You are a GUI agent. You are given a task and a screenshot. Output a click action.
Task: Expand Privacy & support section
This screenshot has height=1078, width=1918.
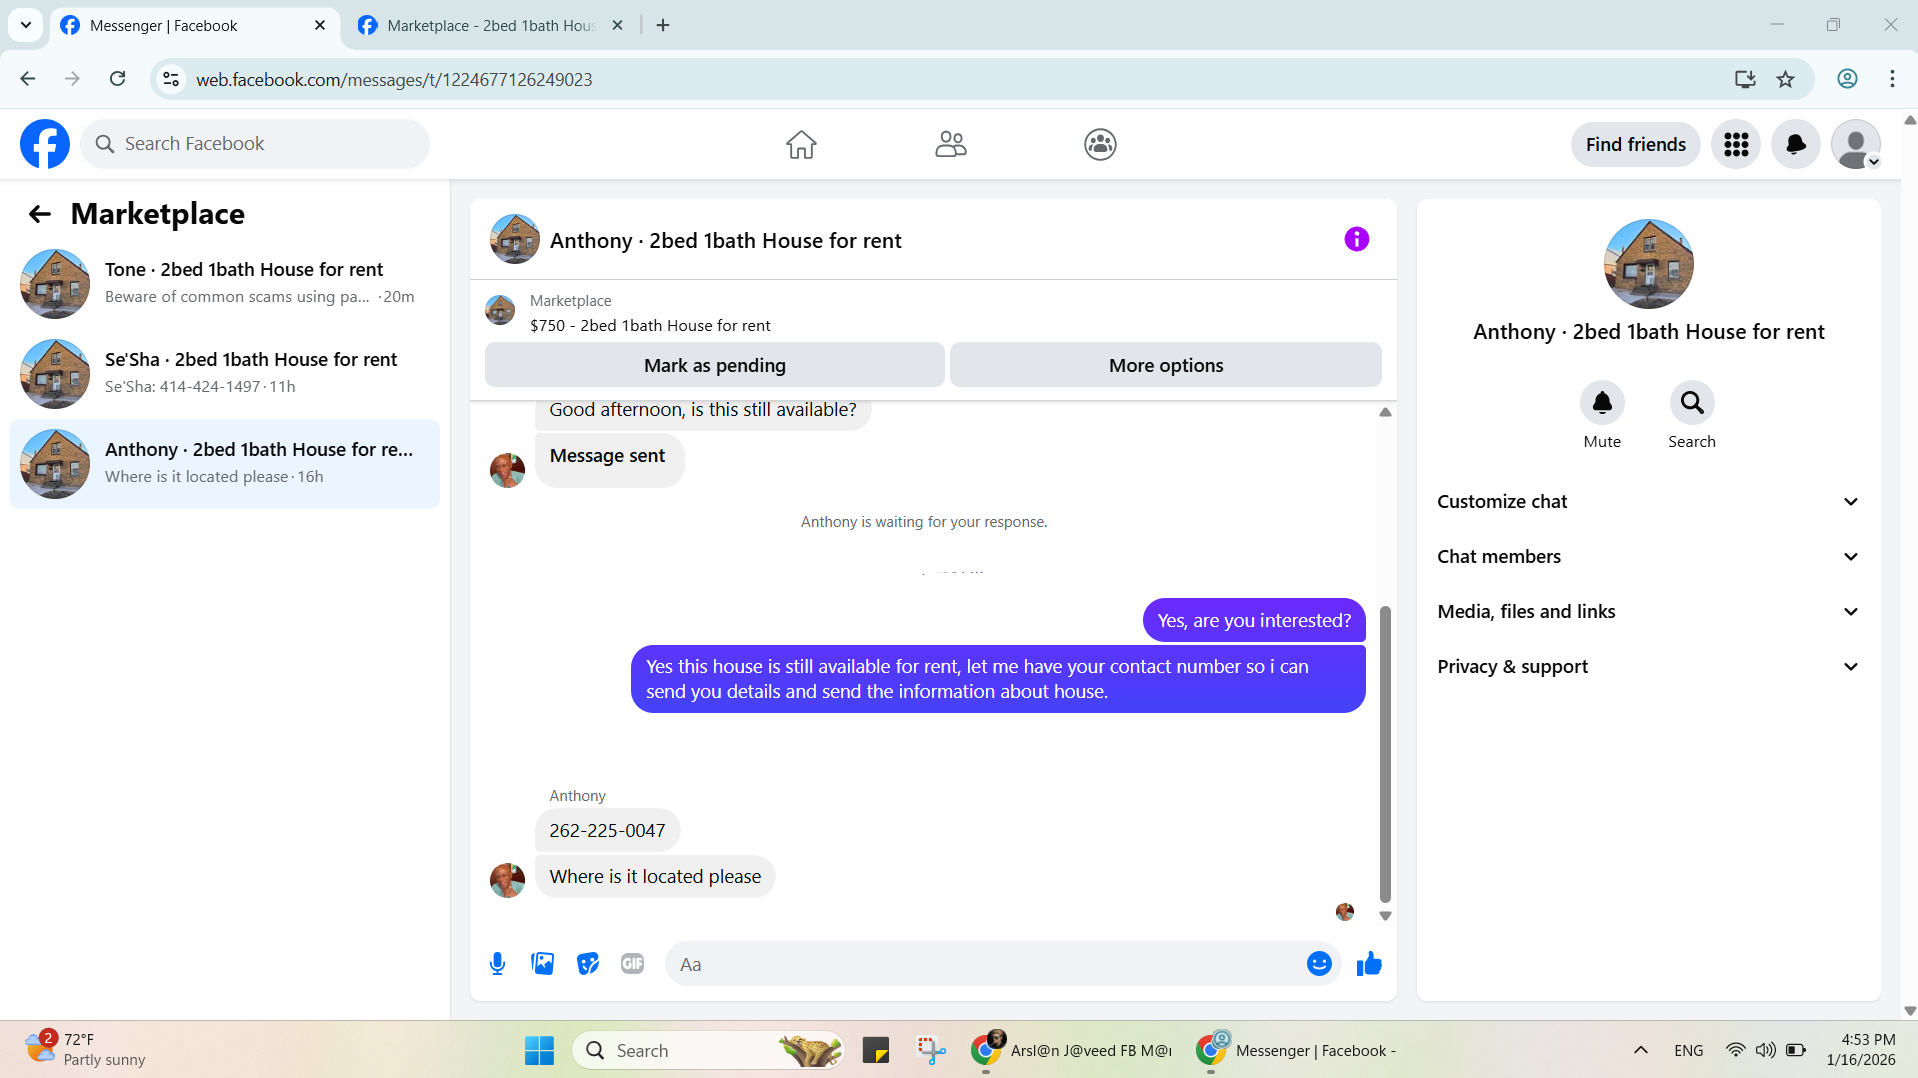1648,667
